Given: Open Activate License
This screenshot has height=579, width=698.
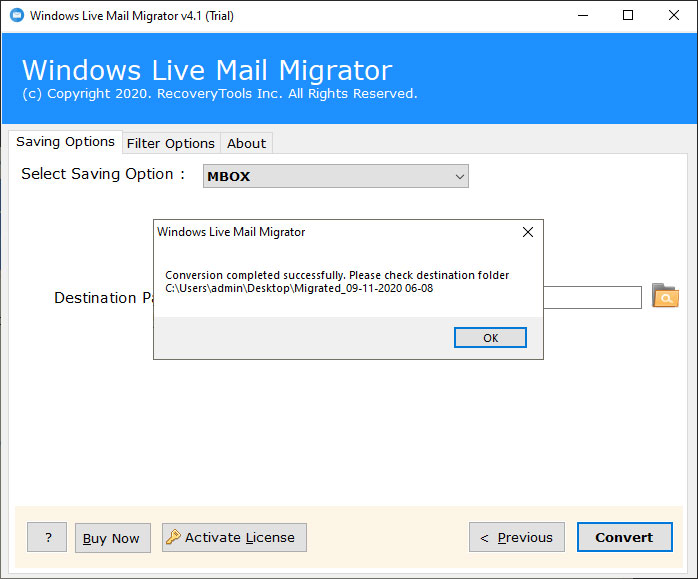Looking at the screenshot, I should click(x=234, y=538).
